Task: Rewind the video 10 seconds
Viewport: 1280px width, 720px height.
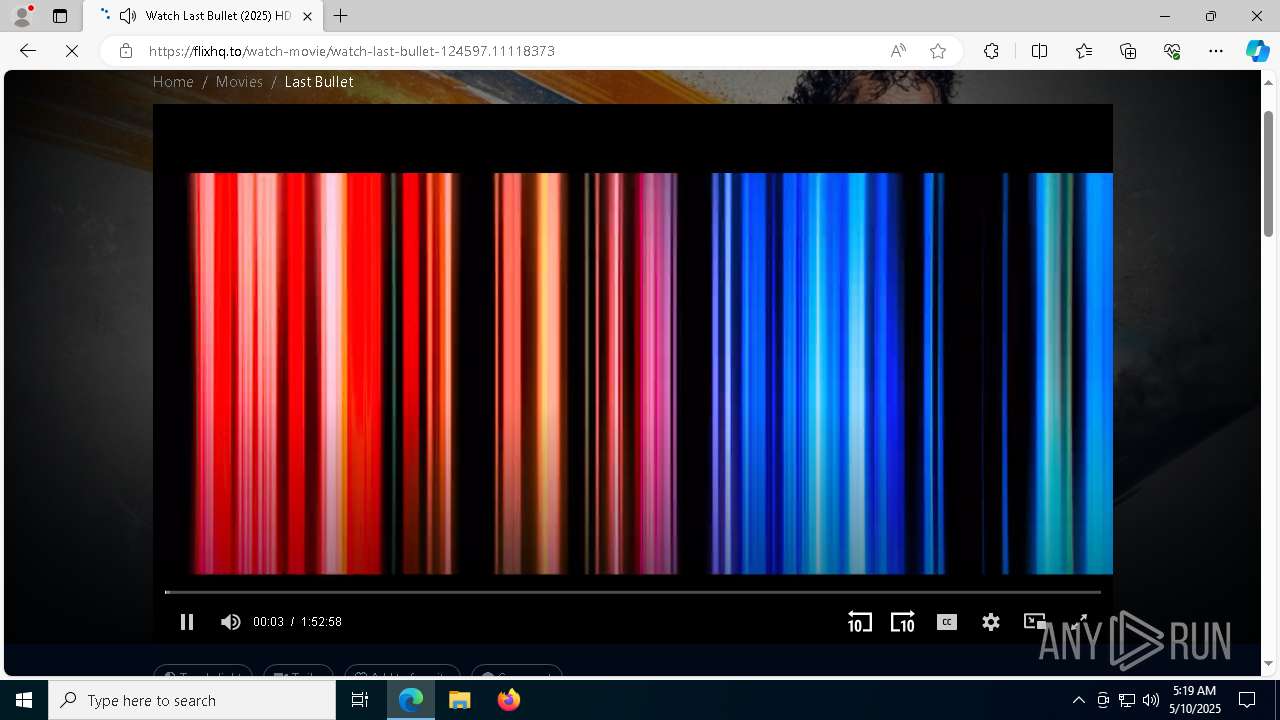Action: point(859,622)
